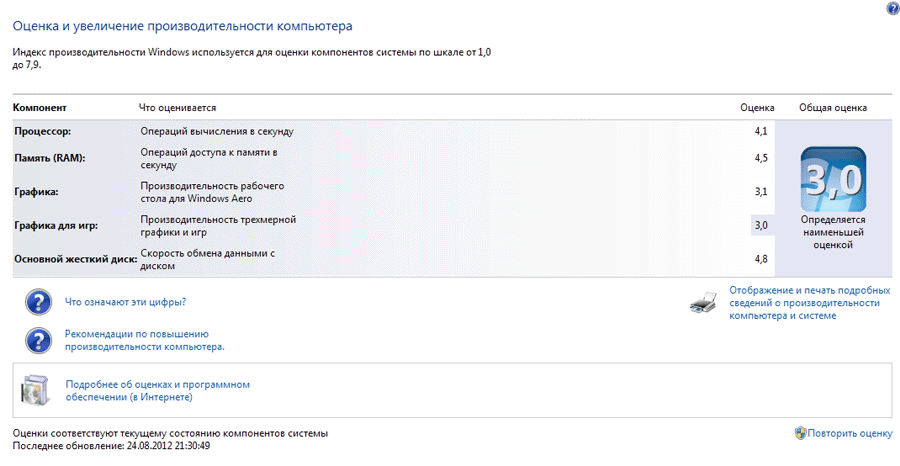Click the "Общая оценка" column header

832,107
